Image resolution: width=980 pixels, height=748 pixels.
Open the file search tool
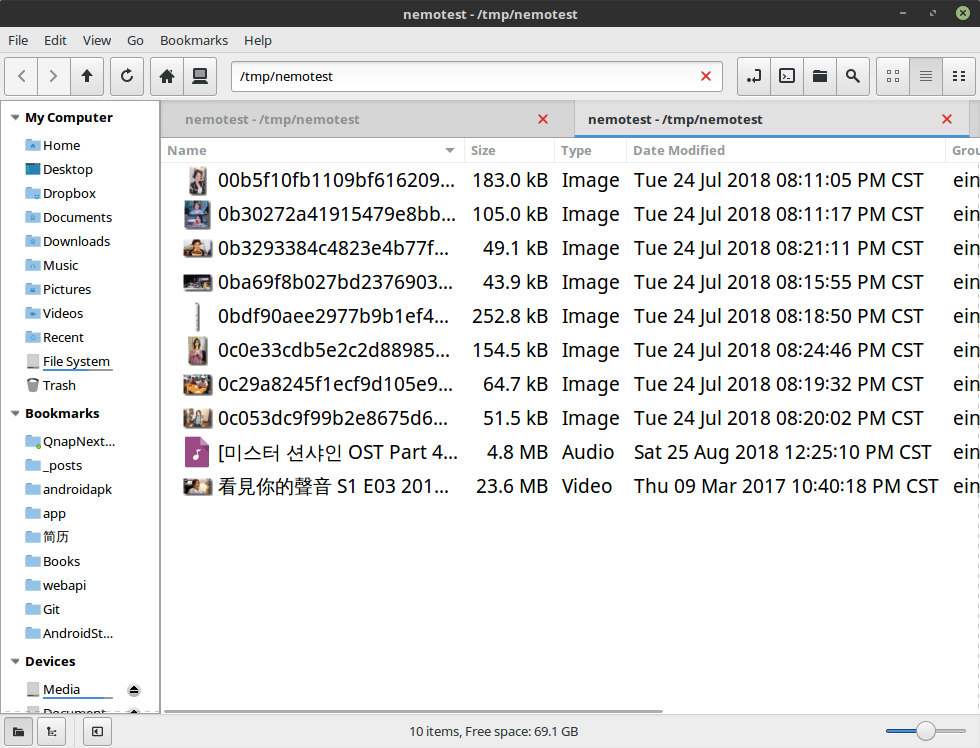852,76
